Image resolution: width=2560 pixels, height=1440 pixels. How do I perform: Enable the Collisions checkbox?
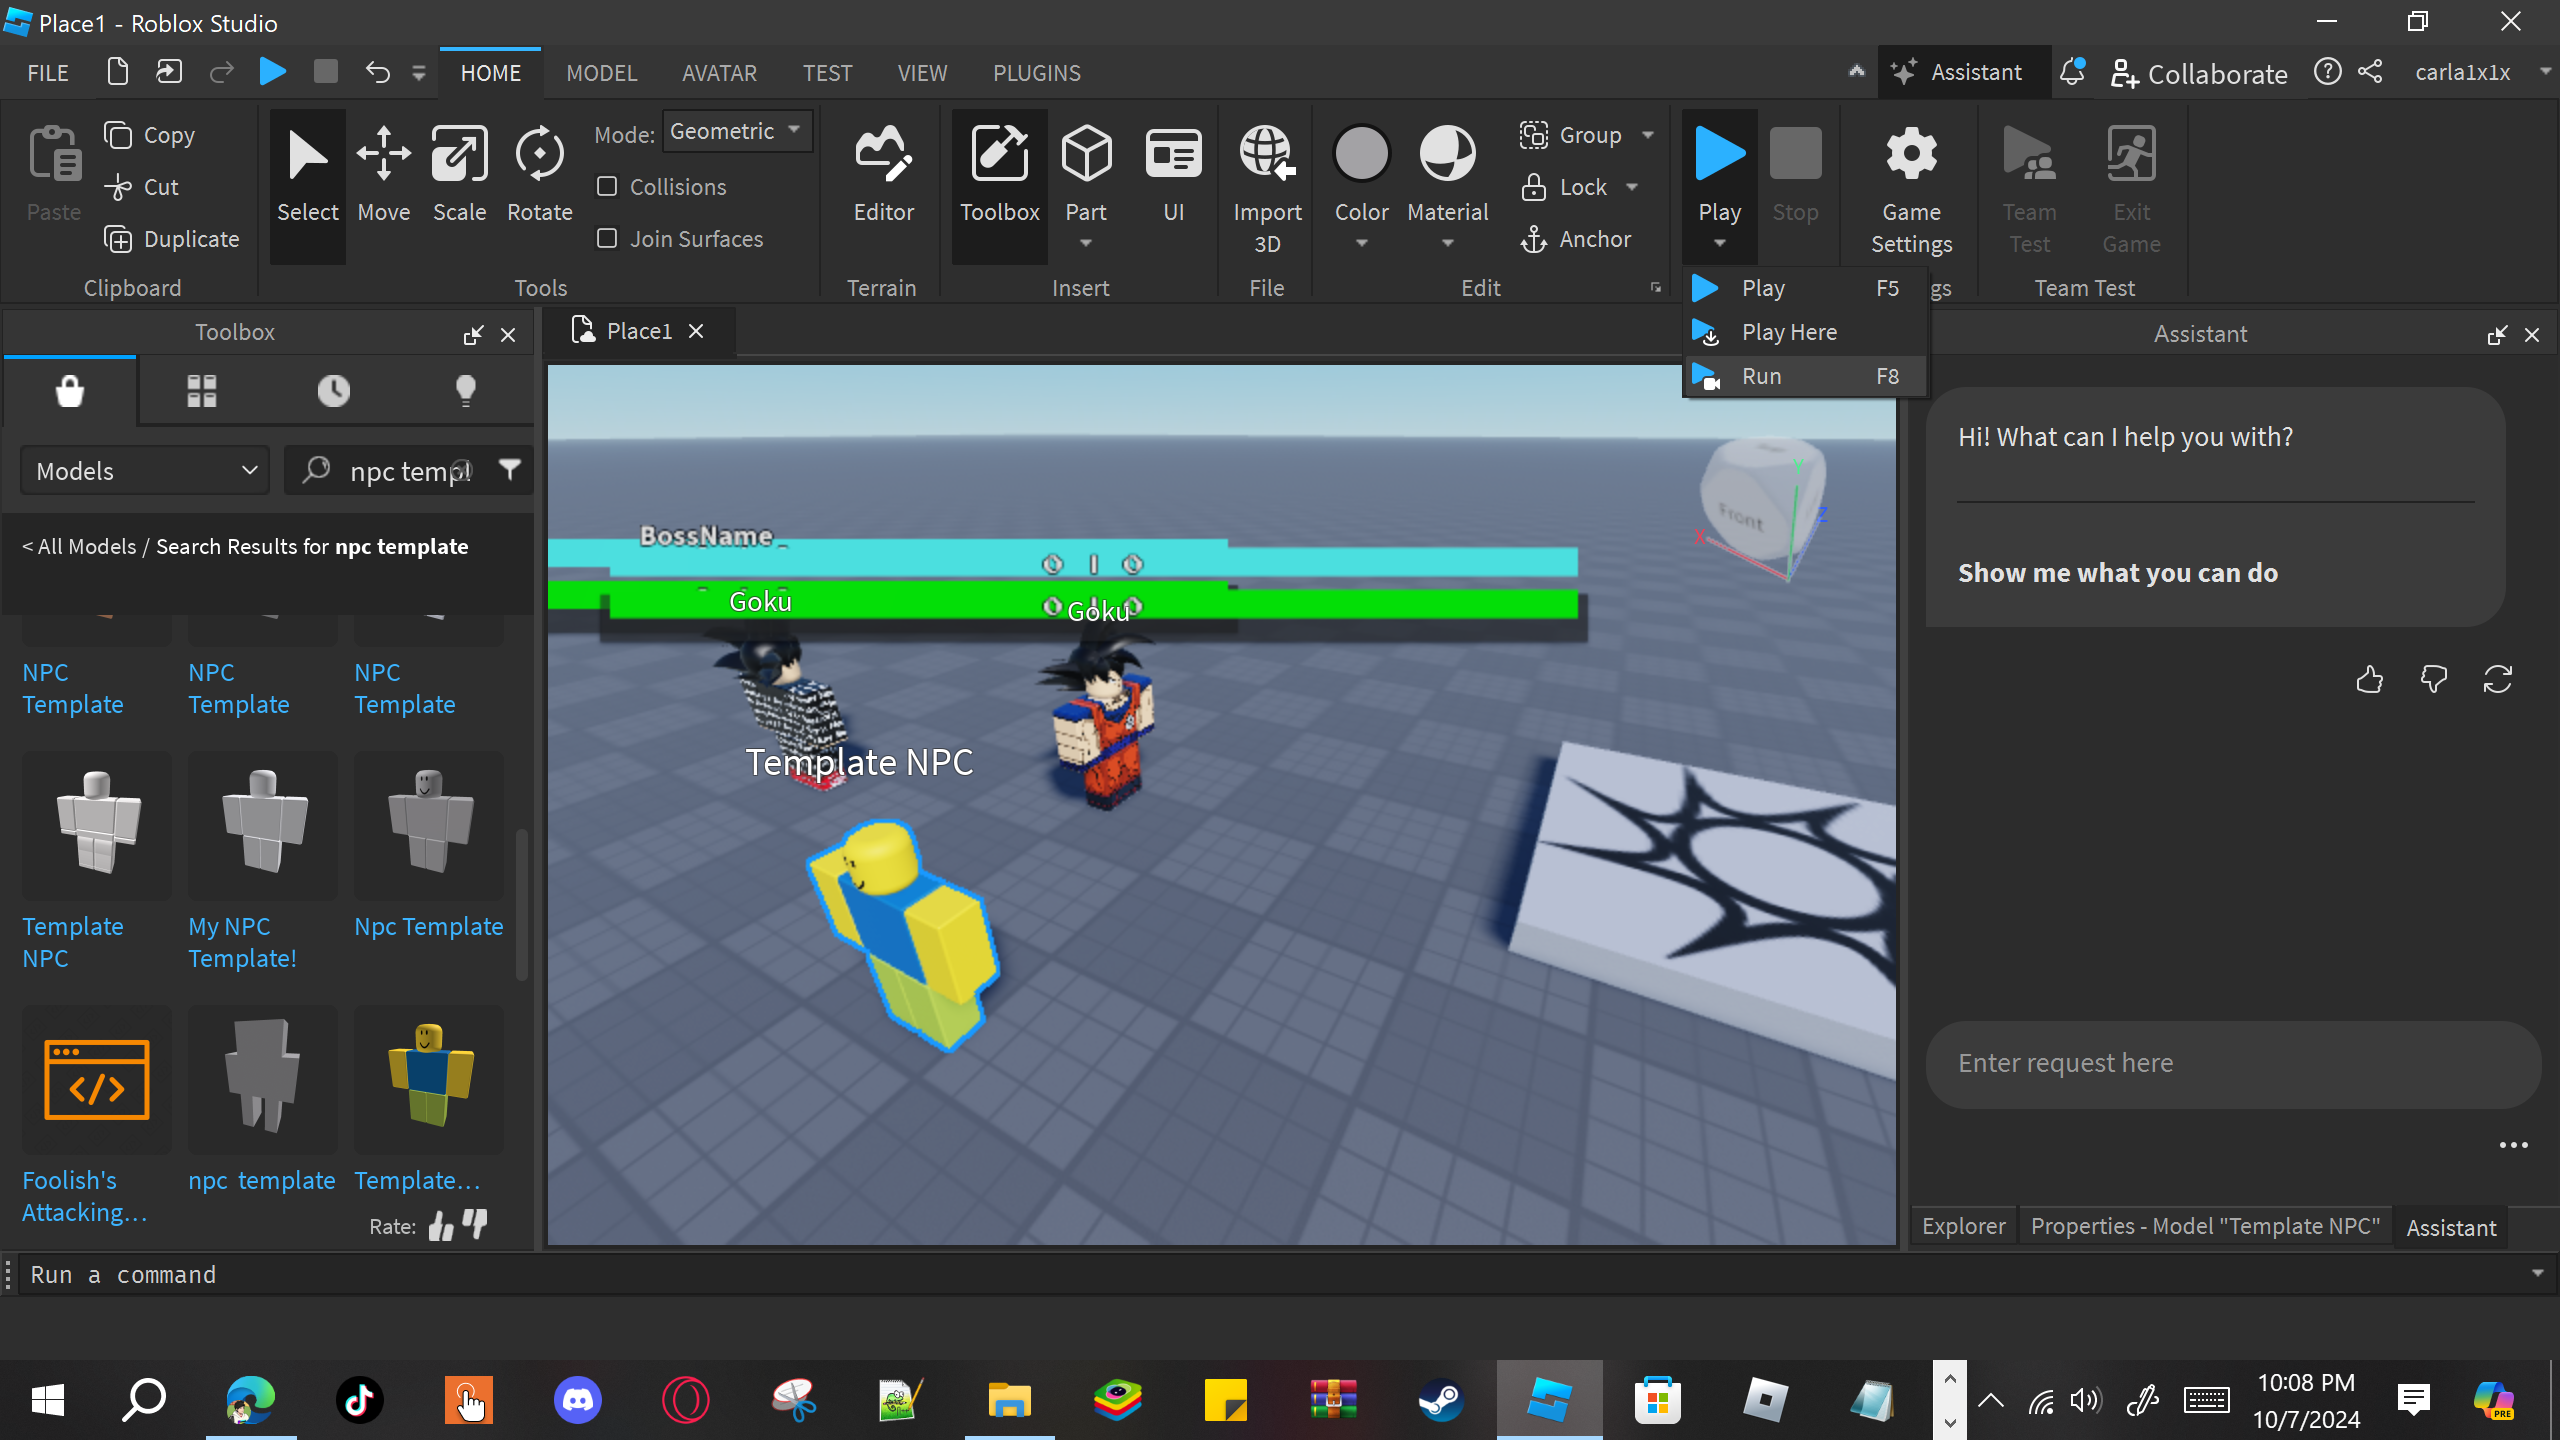607,187
